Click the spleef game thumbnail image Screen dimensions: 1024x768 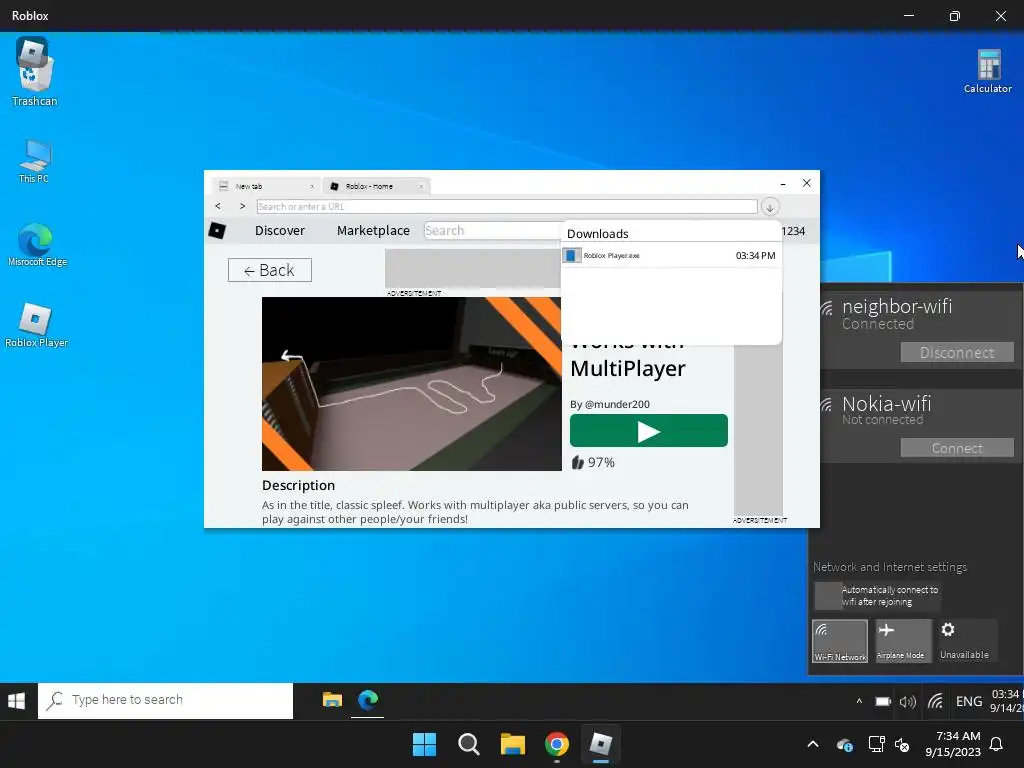pos(411,384)
